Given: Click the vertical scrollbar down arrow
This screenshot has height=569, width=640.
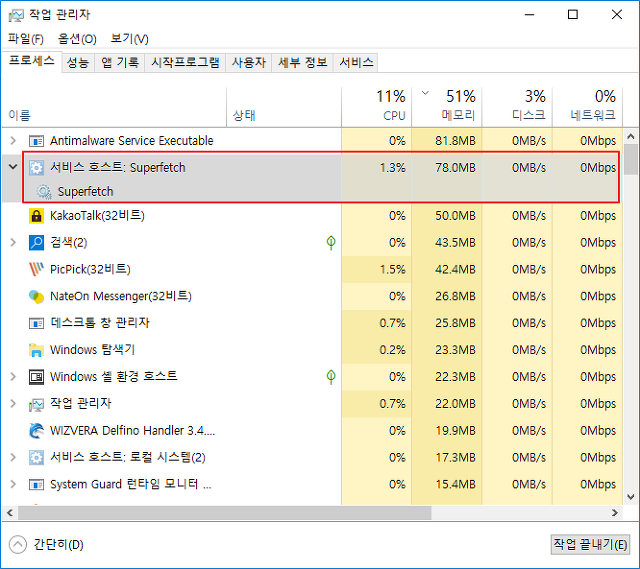Looking at the screenshot, I should (631, 497).
